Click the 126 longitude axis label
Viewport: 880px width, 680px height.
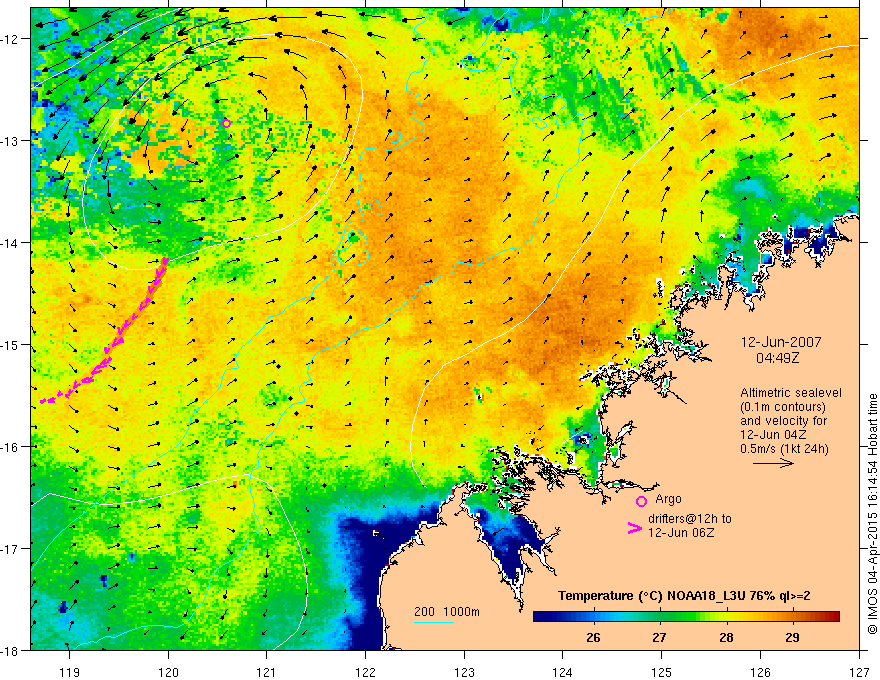click(x=760, y=673)
